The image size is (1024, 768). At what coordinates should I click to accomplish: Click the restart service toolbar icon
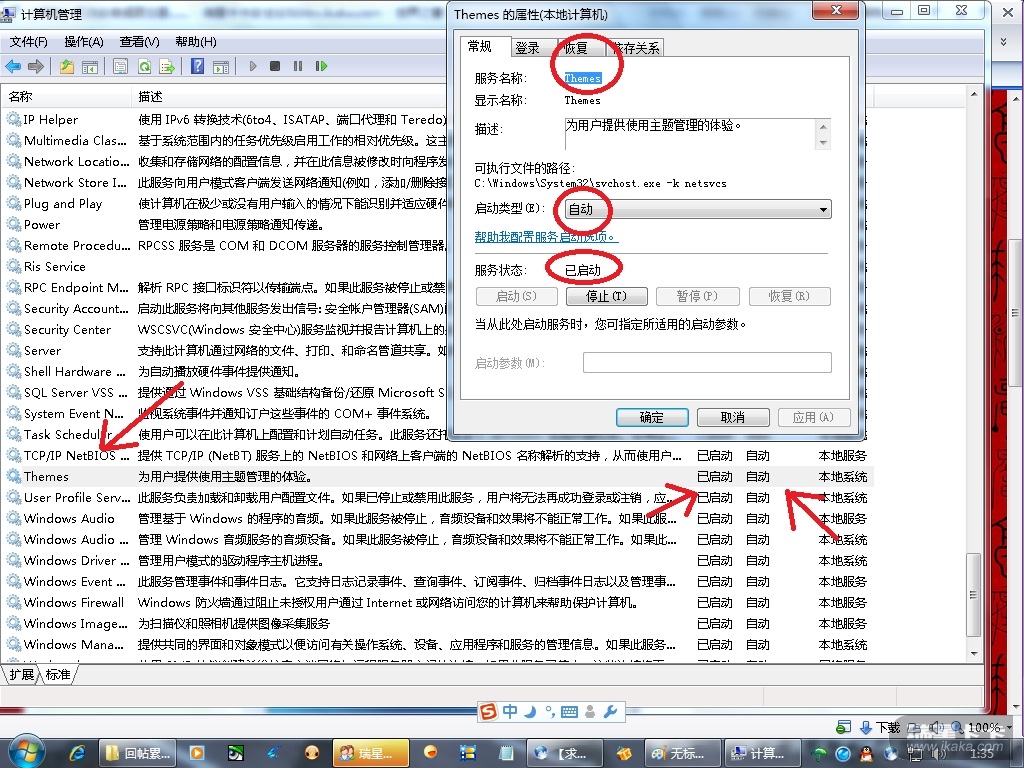tap(321, 66)
